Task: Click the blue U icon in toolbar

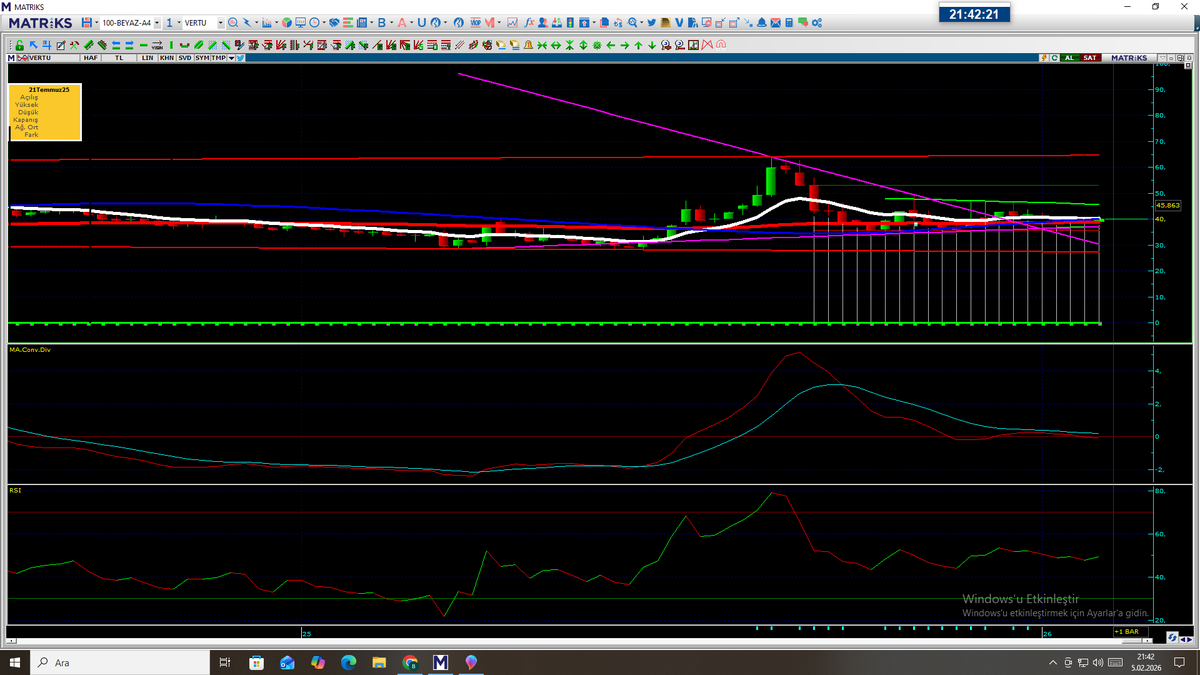Action: 421,22
